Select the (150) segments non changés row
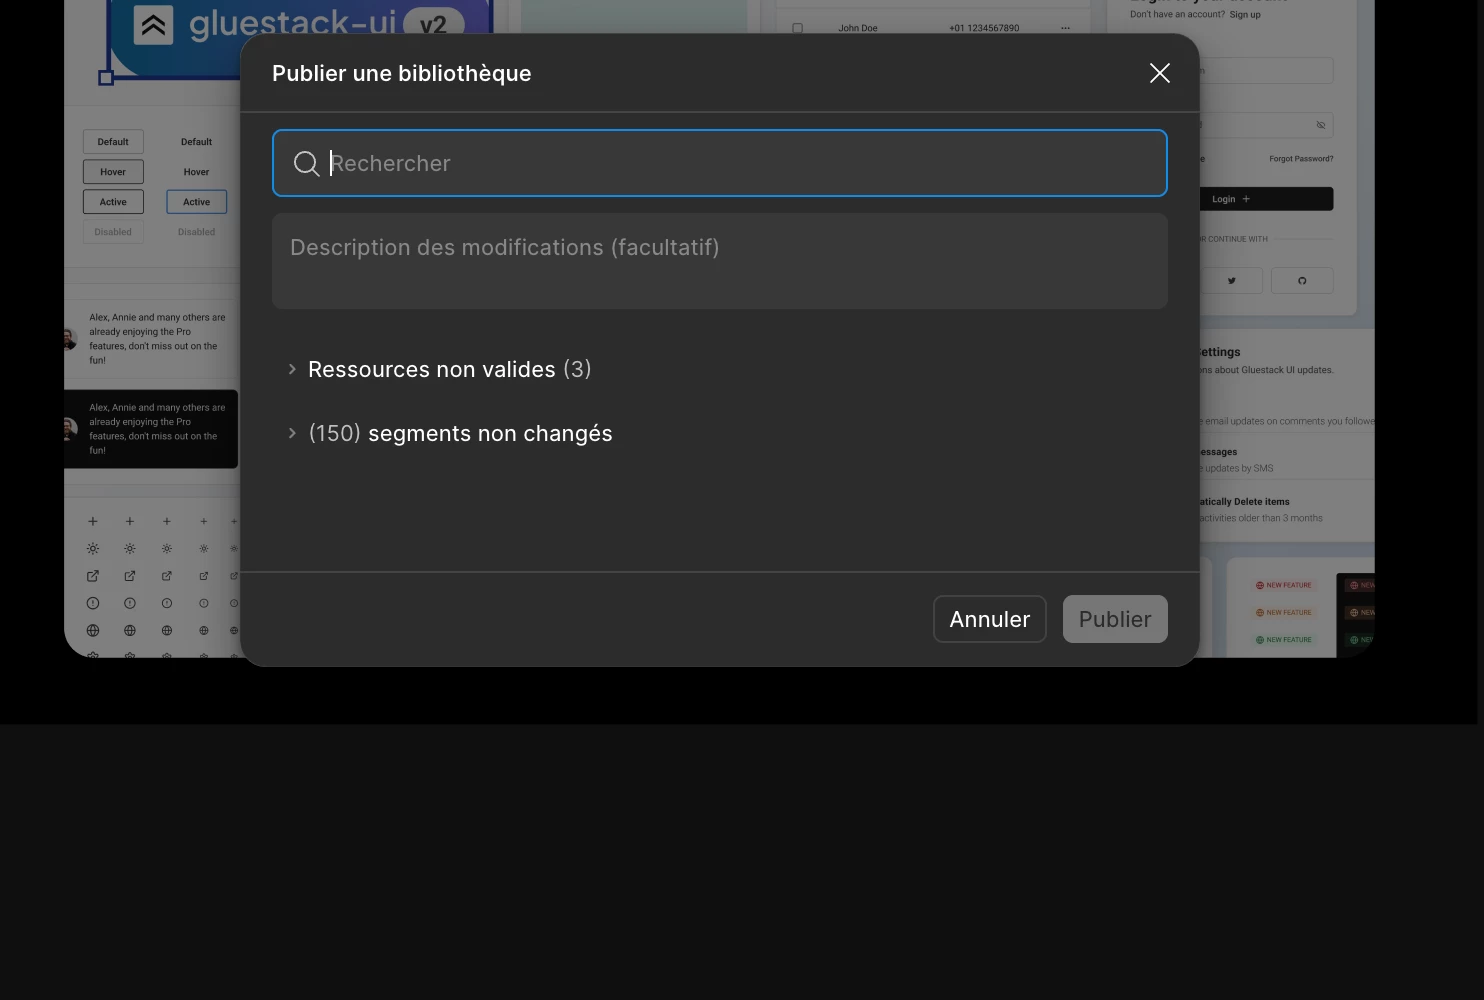This screenshot has width=1484, height=1000. (720, 433)
